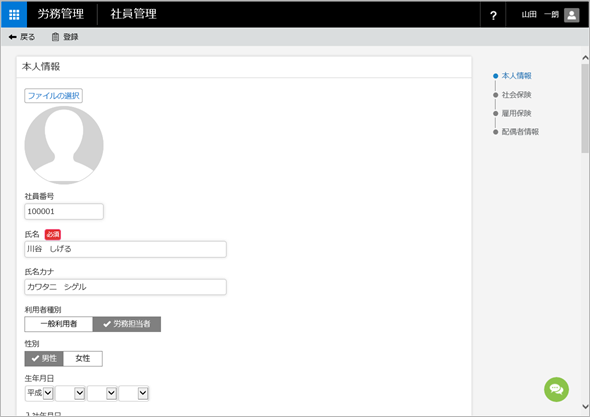This screenshot has width=590, height=417.
Task: Click the scroll up arrow
Action: (x=585, y=58)
